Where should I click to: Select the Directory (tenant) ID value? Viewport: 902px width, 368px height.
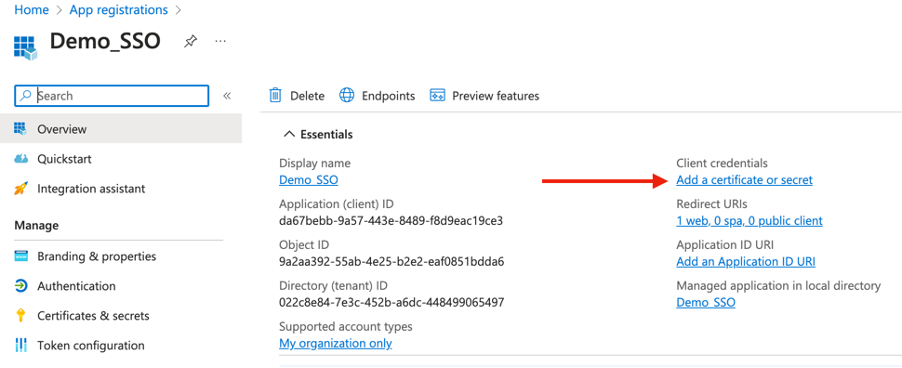(x=392, y=302)
